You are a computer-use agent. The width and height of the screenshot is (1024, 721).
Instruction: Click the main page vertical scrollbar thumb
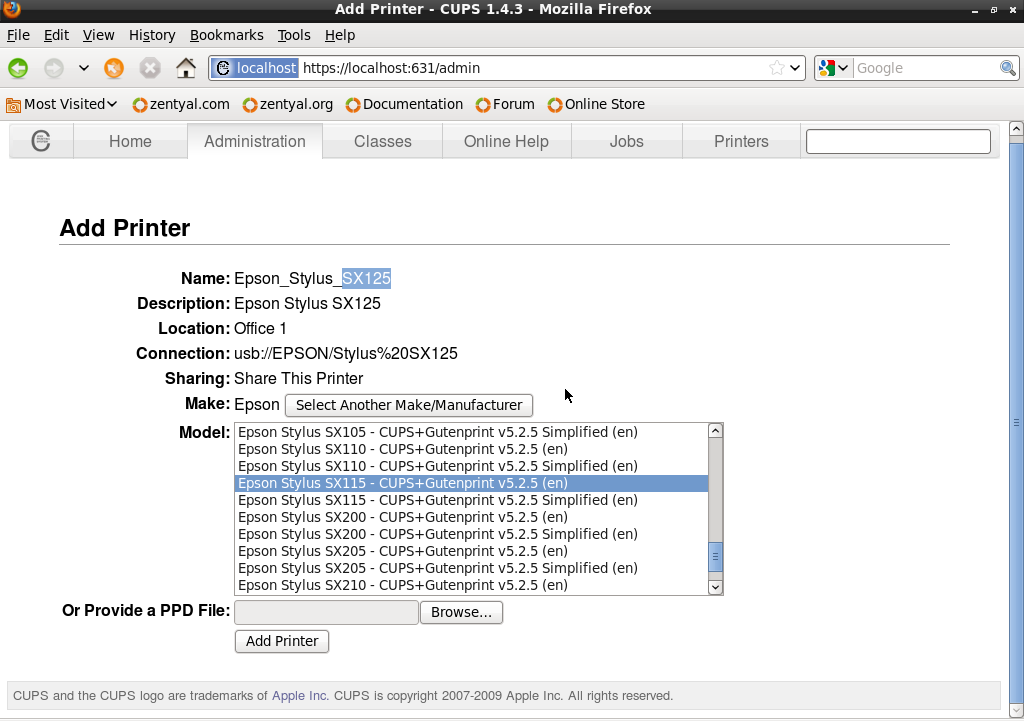pos(1016,422)
